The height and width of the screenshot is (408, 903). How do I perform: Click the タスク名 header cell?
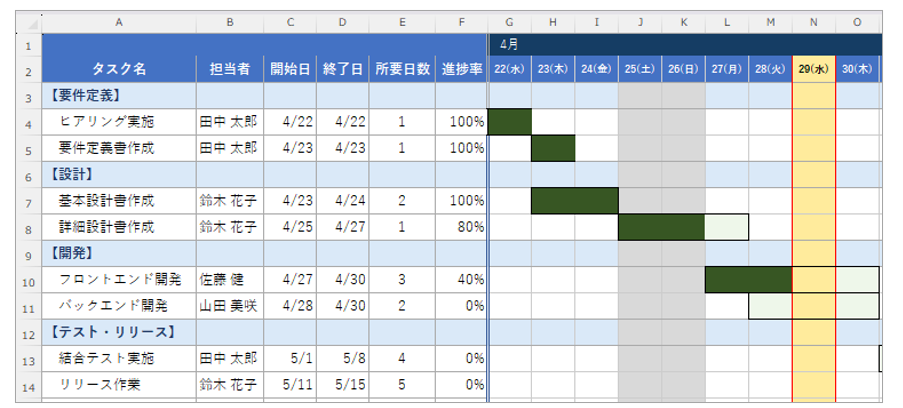coord(119,69)
